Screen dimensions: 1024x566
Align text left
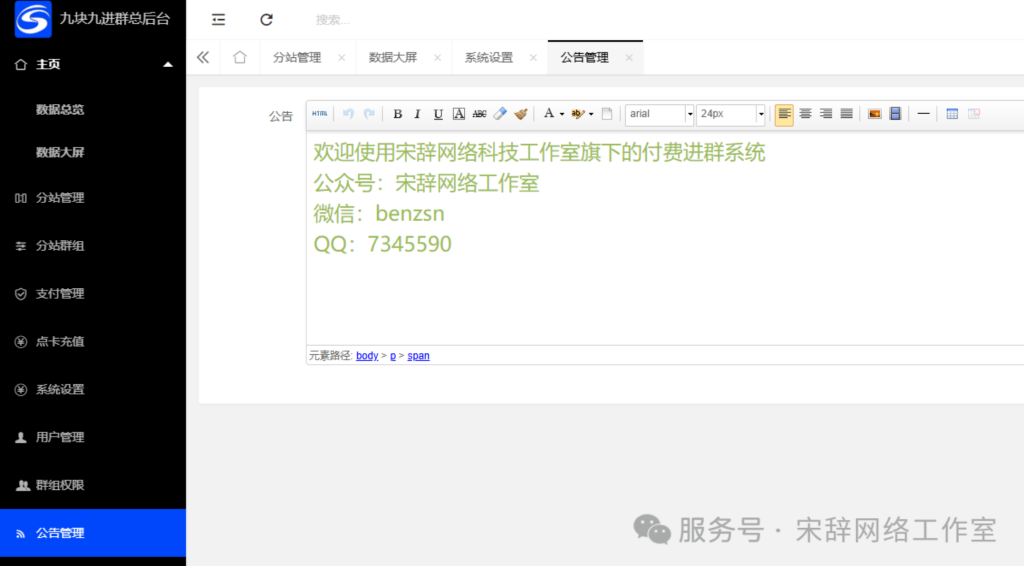pos(784,114)
